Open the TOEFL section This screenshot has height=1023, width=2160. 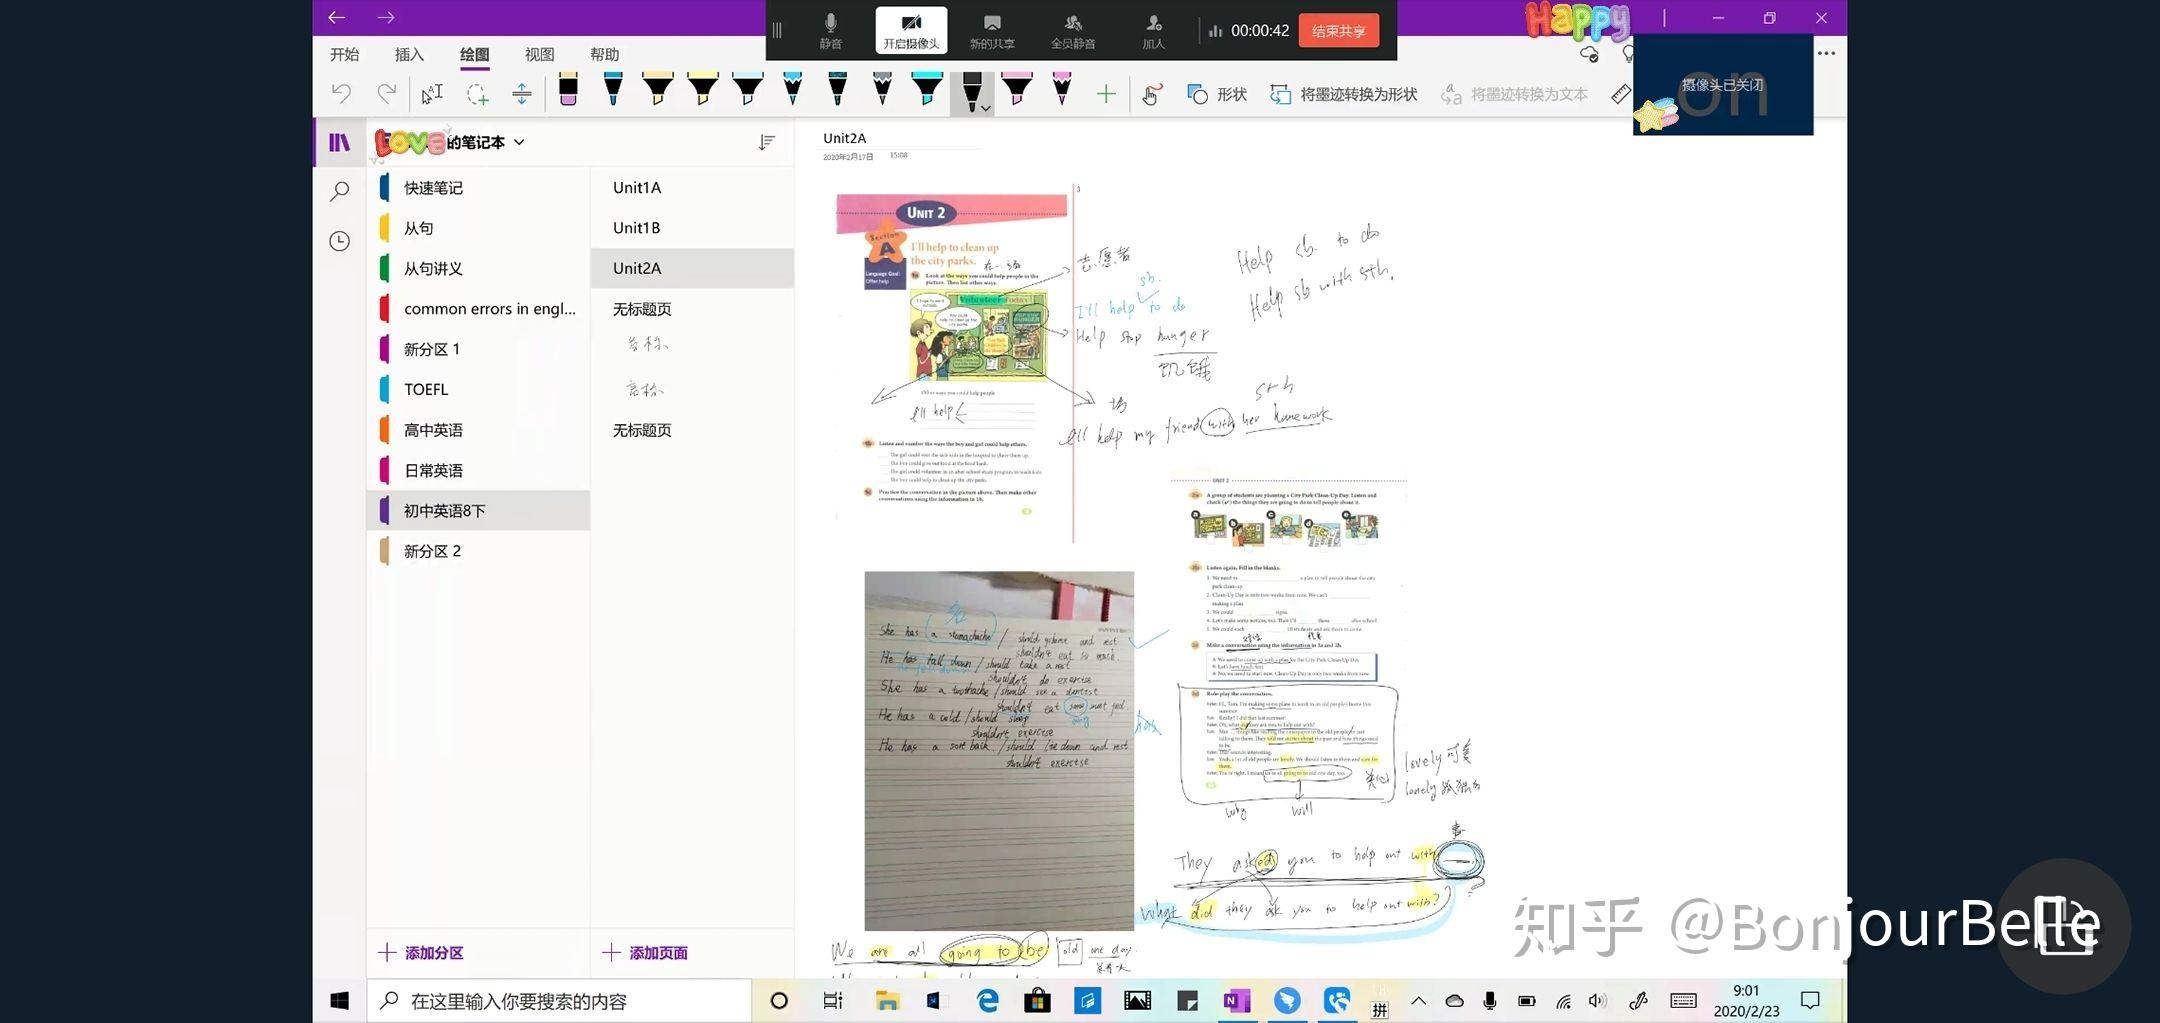pos(479,389)
